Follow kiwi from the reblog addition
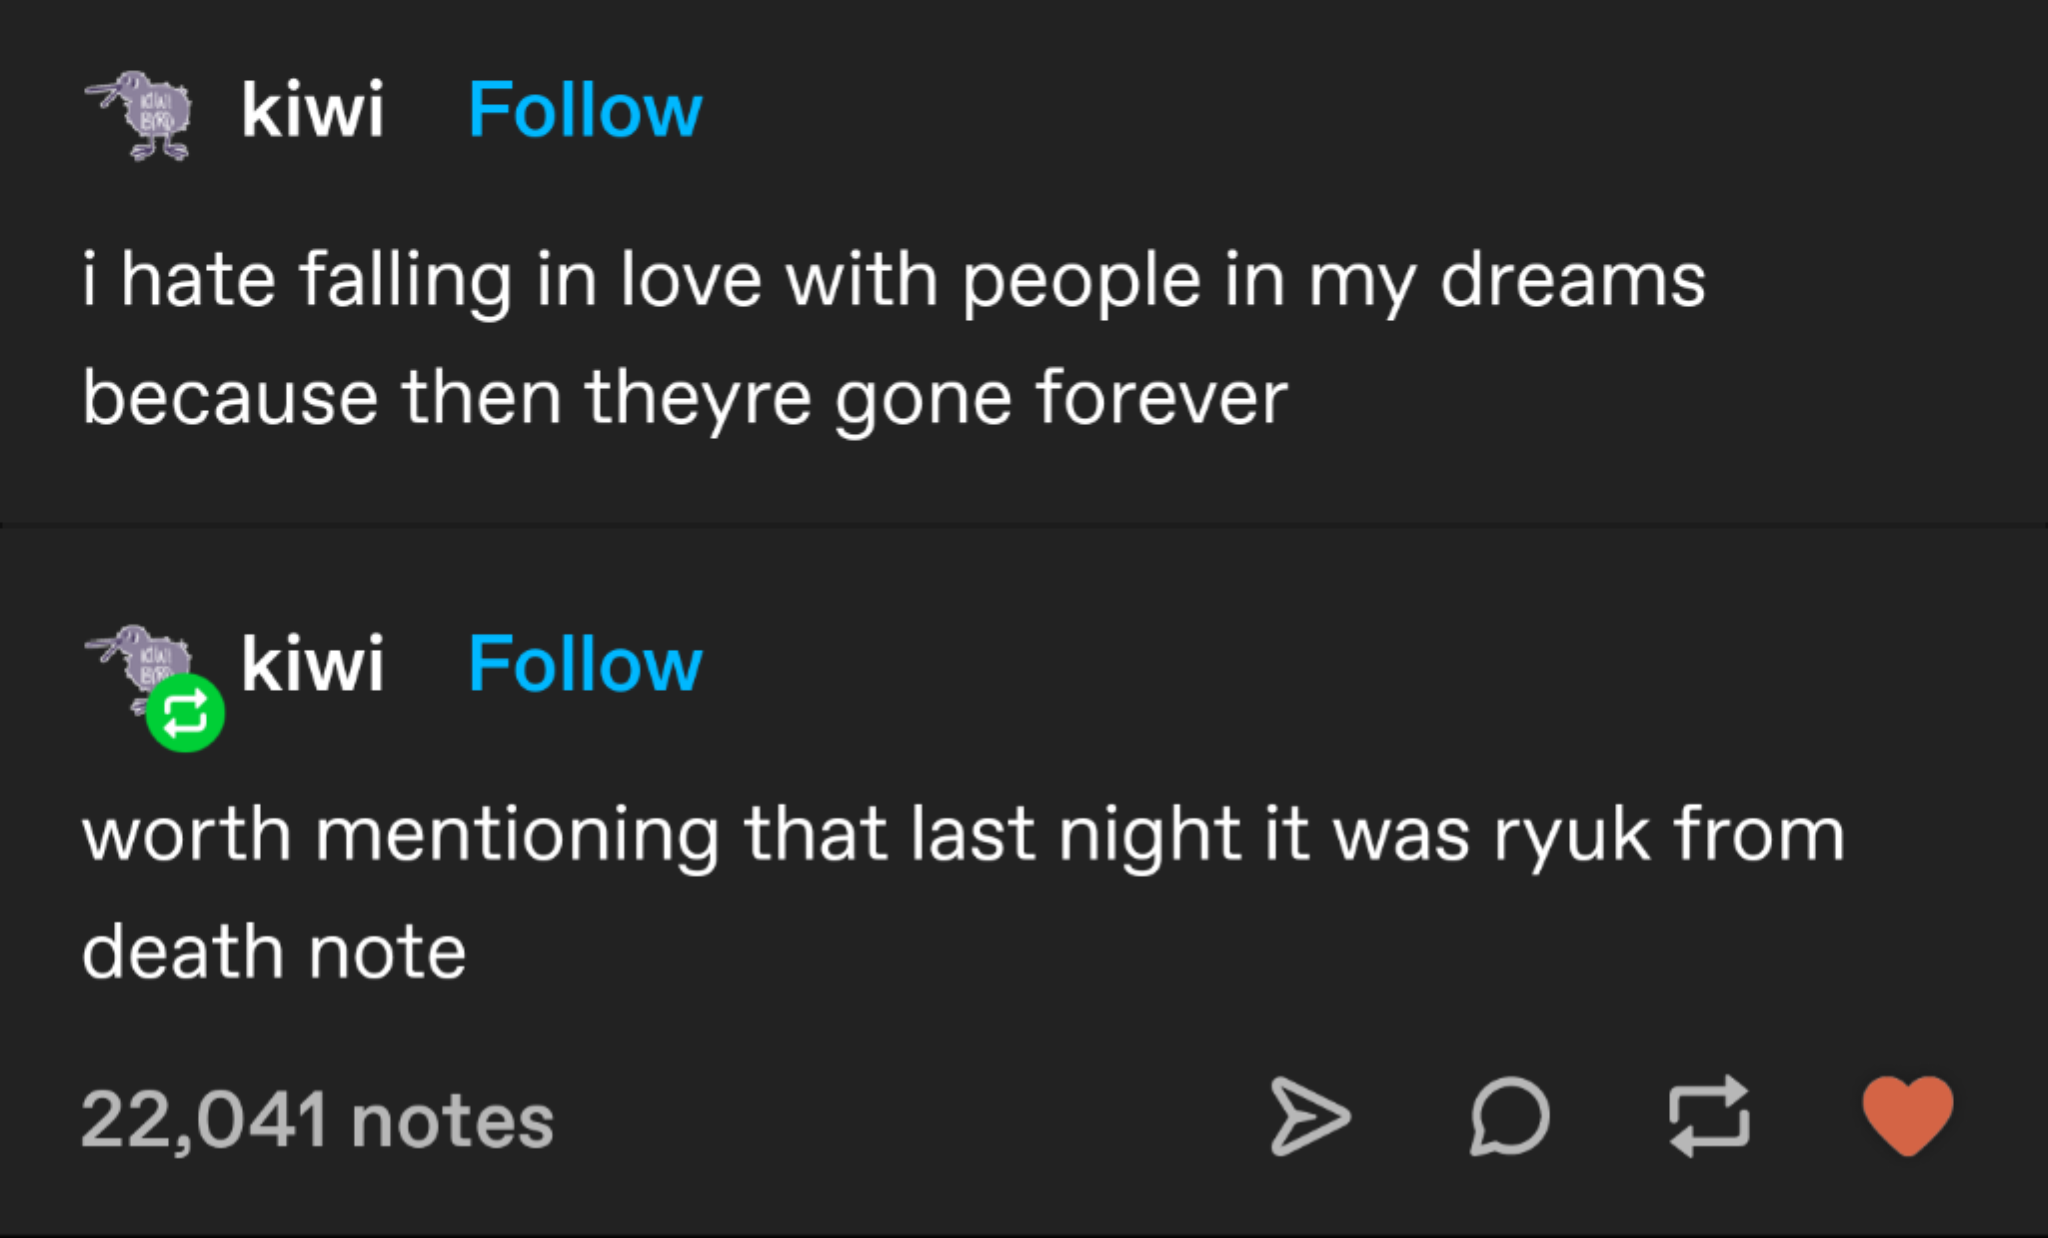 [x=585, y=664]
